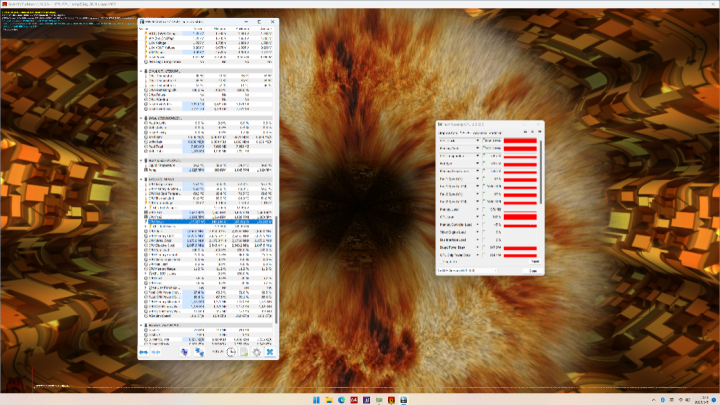Click GPU-Z screenshot camera icon
Image resolution: width=720 pixels, height=405 pixels.
[x=525, y=132]
